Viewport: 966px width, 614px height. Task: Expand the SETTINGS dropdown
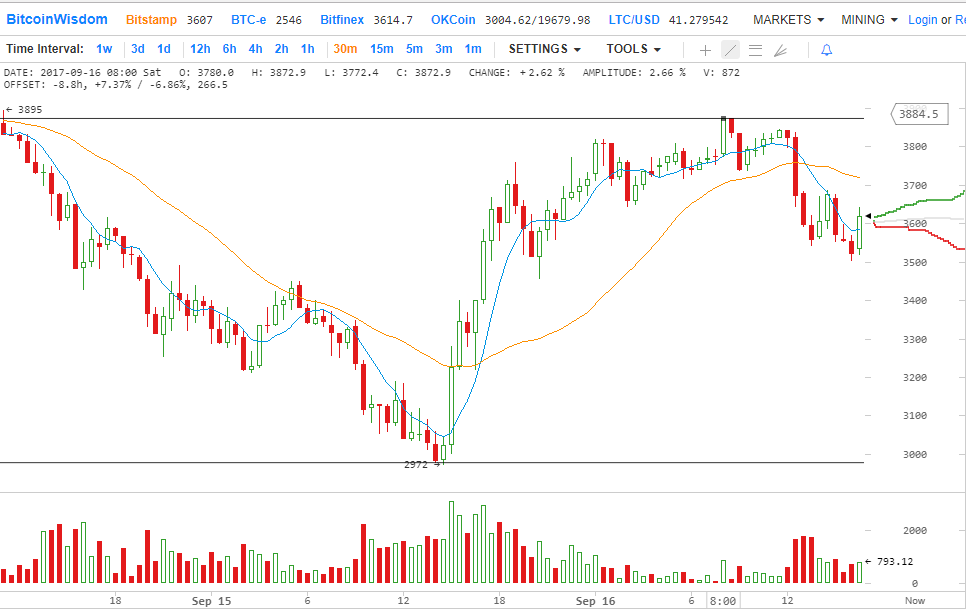(x=544, y=49)
